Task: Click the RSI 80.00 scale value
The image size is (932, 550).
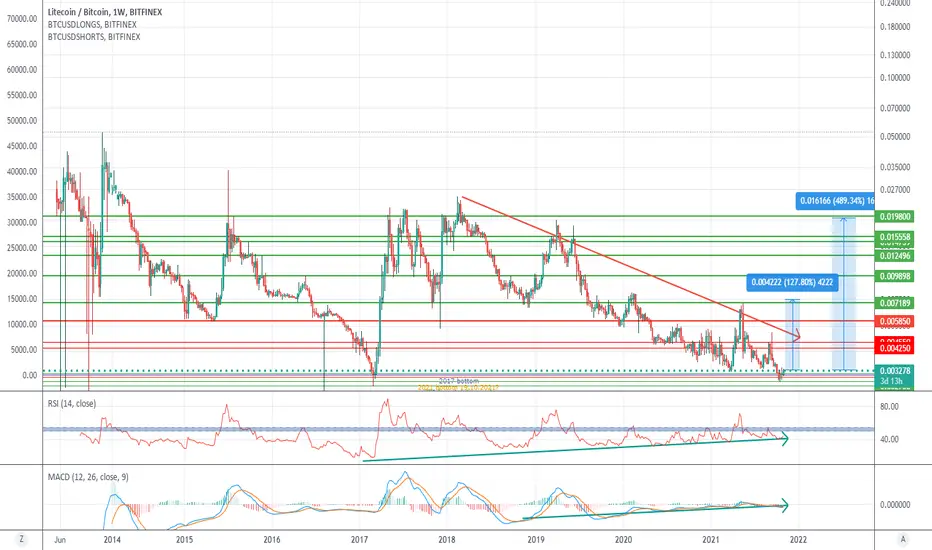Action: click(x=889, y=407)
